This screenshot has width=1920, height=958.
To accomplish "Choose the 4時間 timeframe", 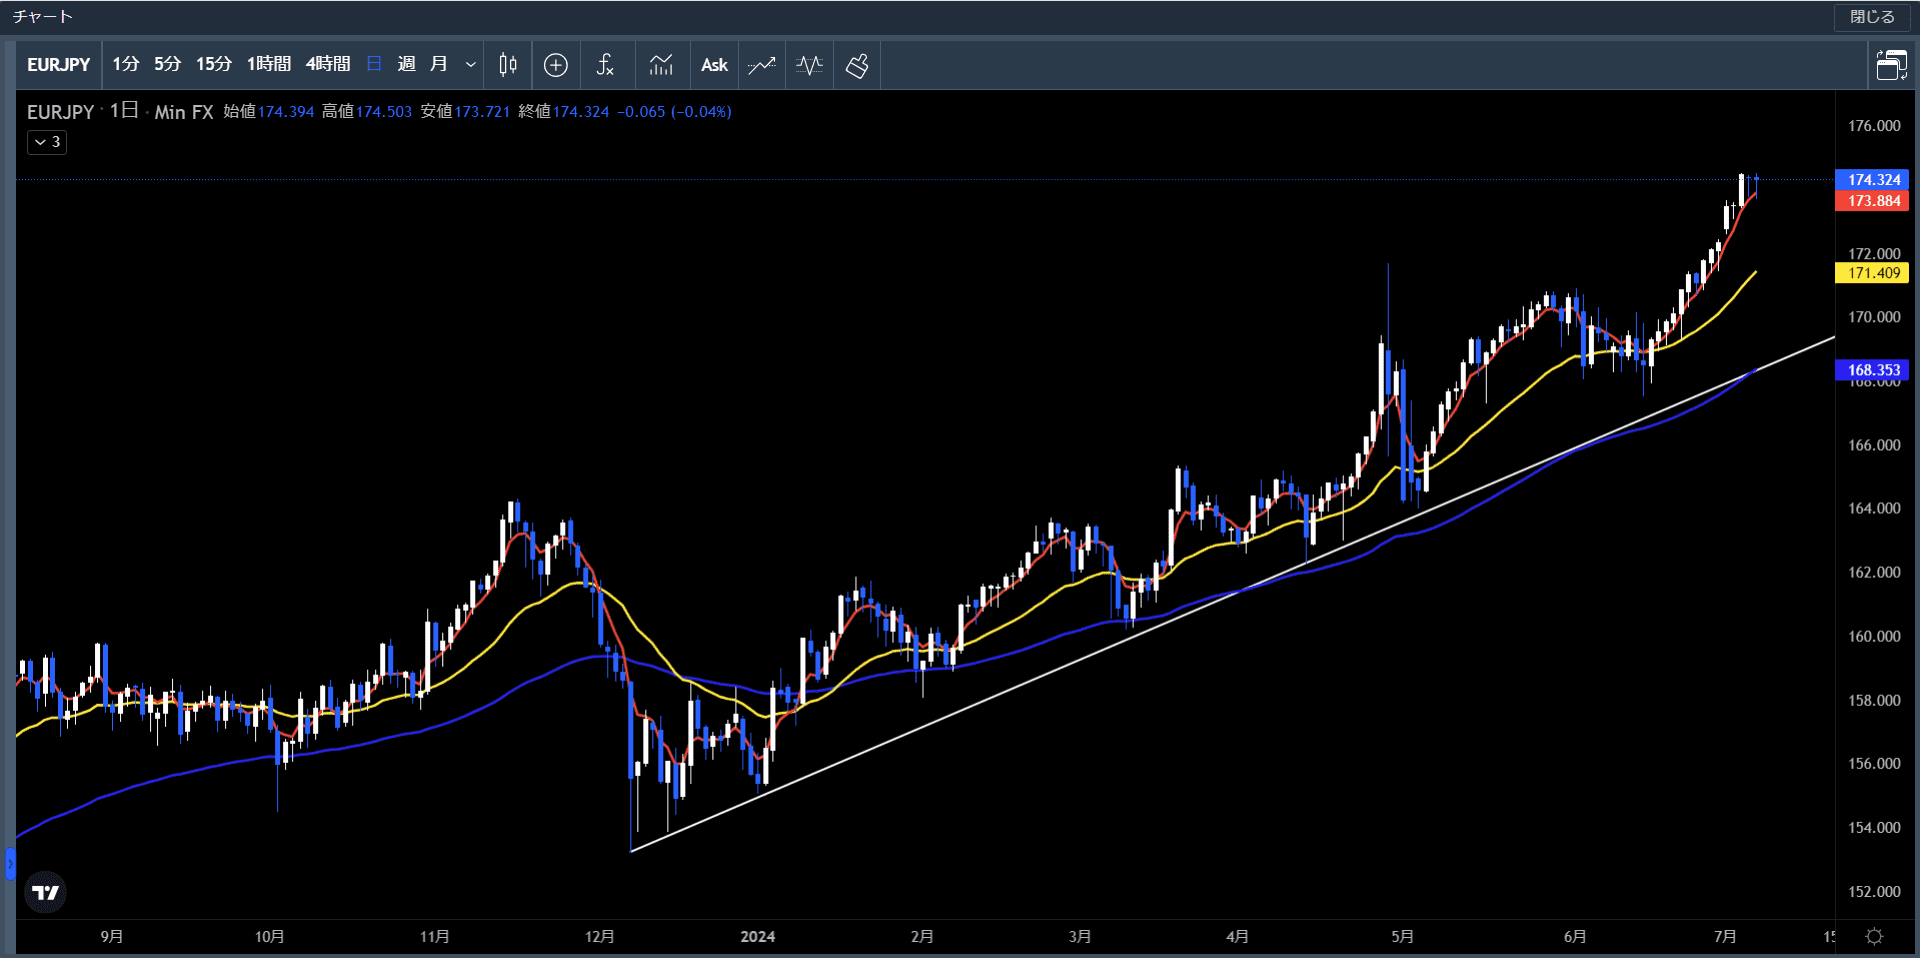I will pos(328,65).
